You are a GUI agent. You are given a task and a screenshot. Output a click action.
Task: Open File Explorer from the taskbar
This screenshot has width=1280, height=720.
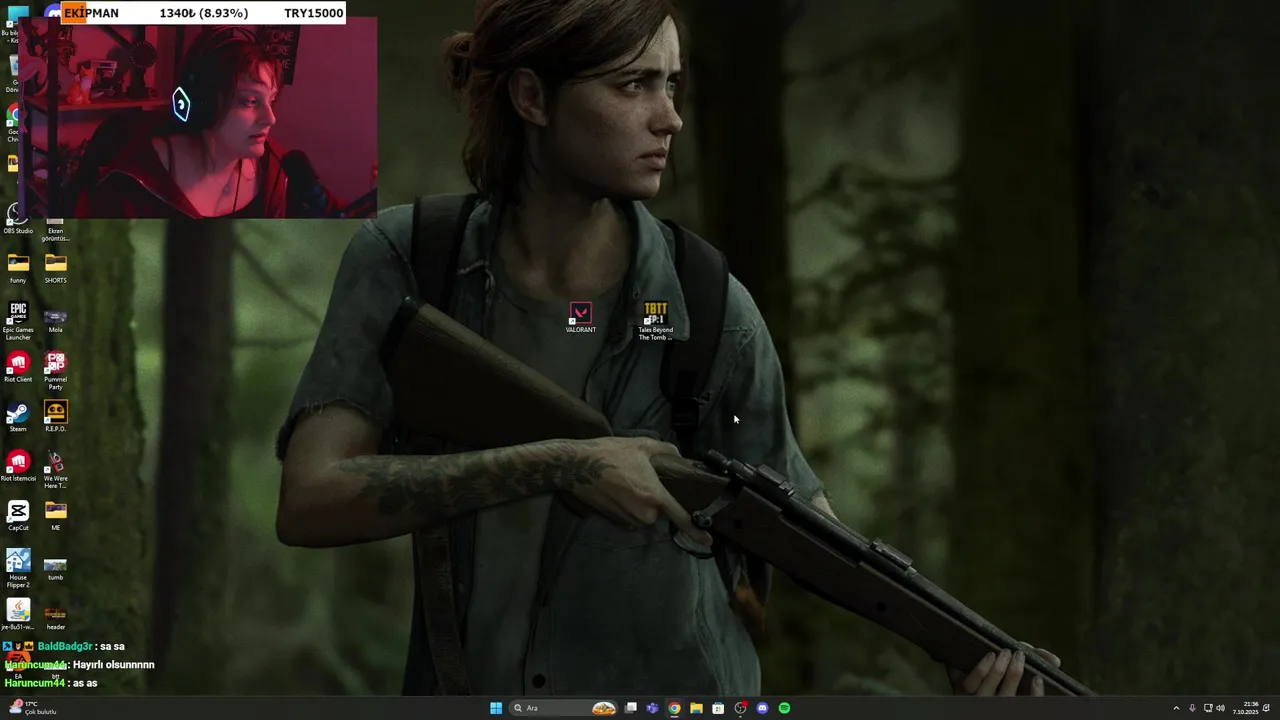[x=696, y=708]
